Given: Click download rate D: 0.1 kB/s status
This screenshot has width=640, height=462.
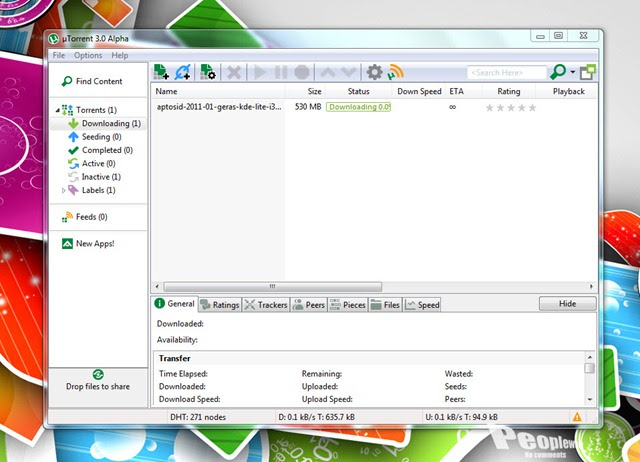Looking at the screenshot, I should click(316, 417).
